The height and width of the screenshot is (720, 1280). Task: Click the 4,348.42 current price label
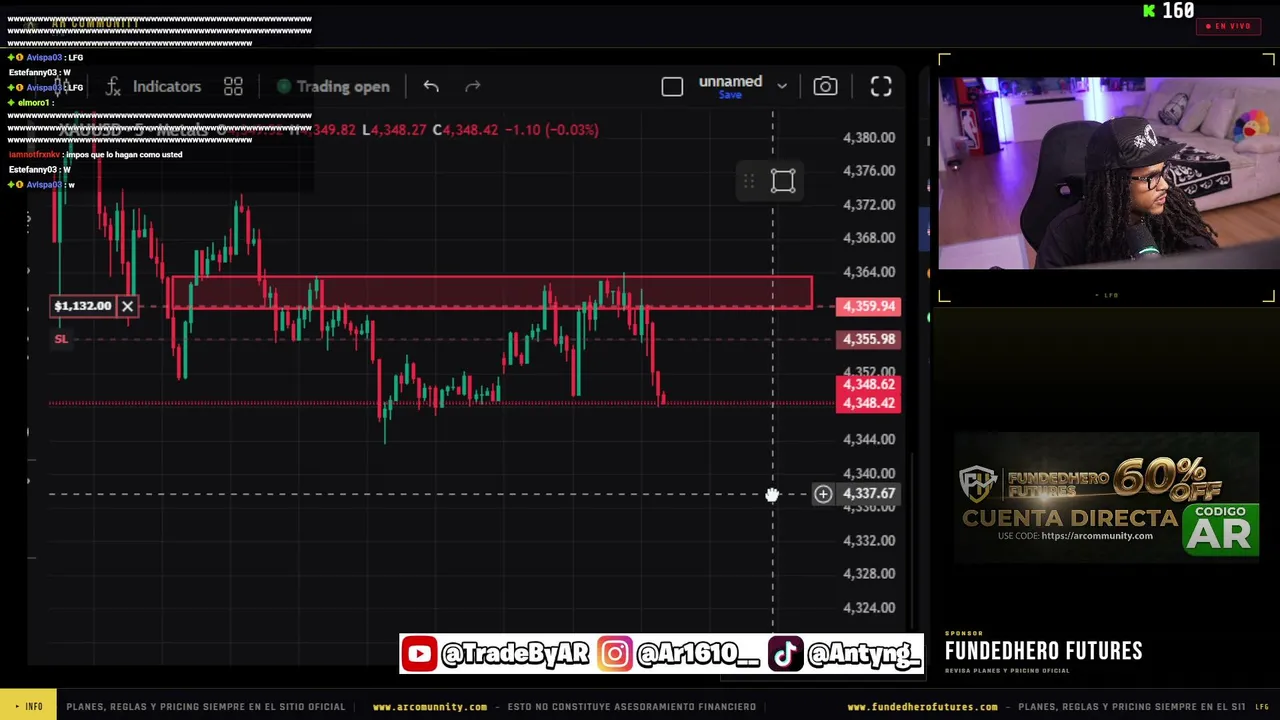tap(868, 403)
